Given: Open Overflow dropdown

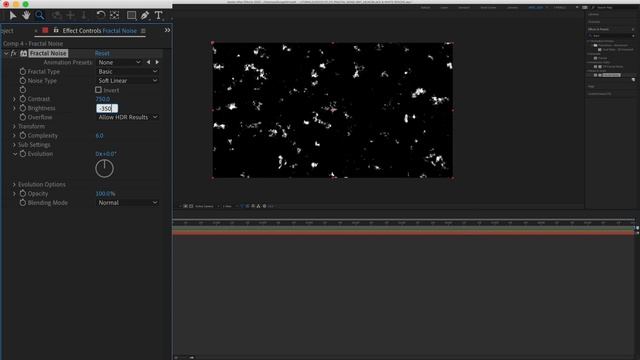Looking at the screenshot, I should pos(127,117).
